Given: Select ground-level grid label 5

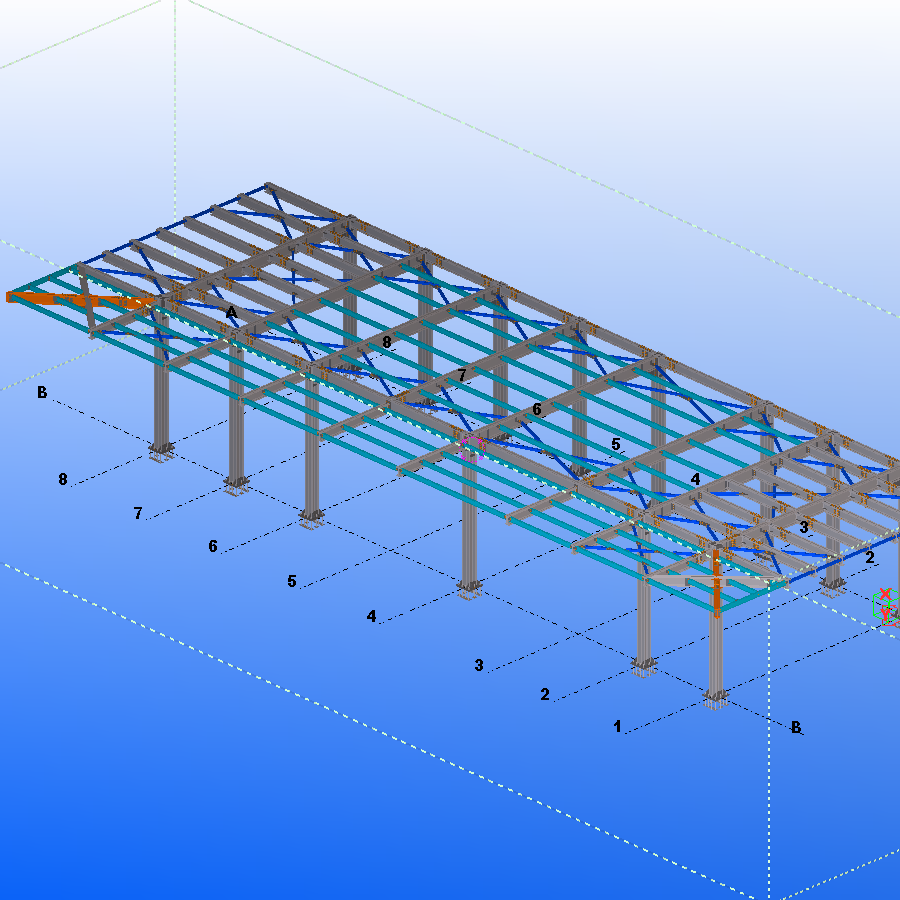Looking at the screenshot, I should [292, 581].
